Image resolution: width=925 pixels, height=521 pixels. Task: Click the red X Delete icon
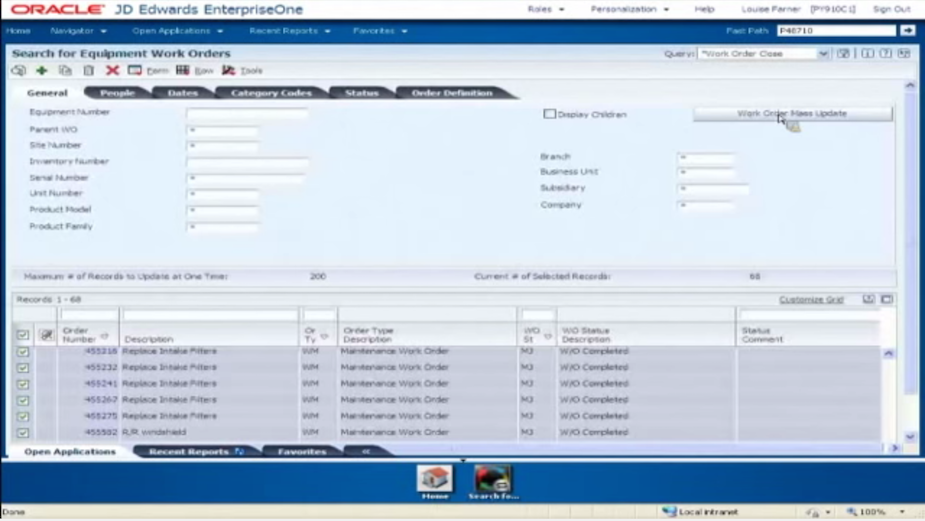[x=112, y=70]
